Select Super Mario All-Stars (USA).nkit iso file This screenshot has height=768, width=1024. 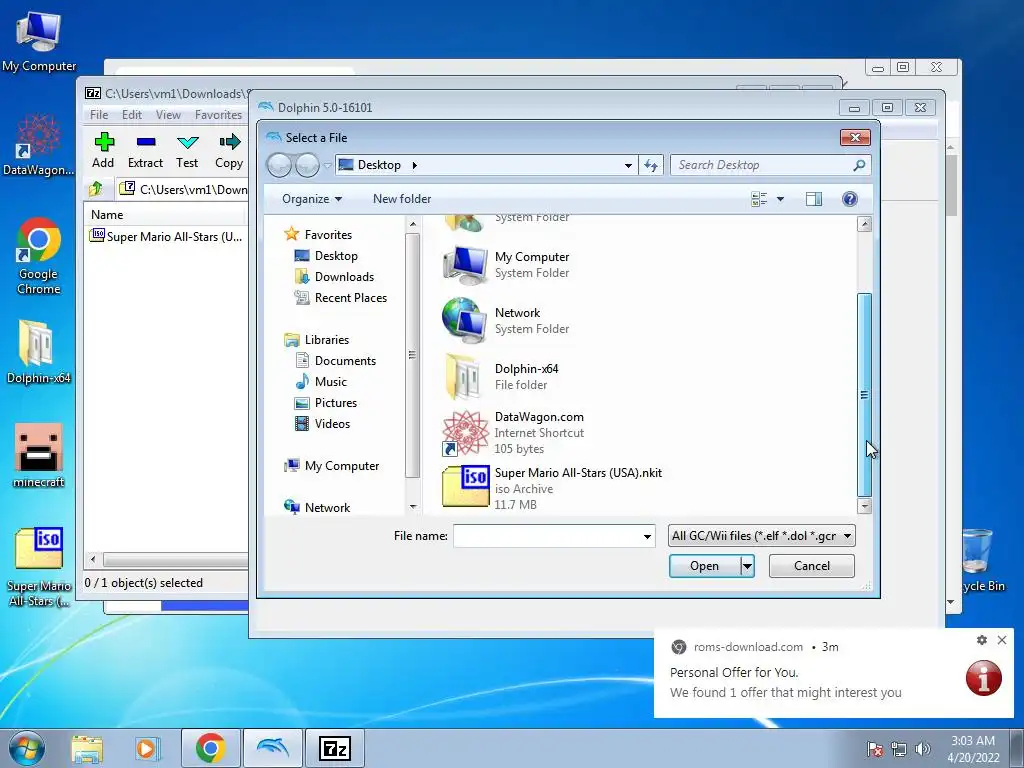pos(552,488)
